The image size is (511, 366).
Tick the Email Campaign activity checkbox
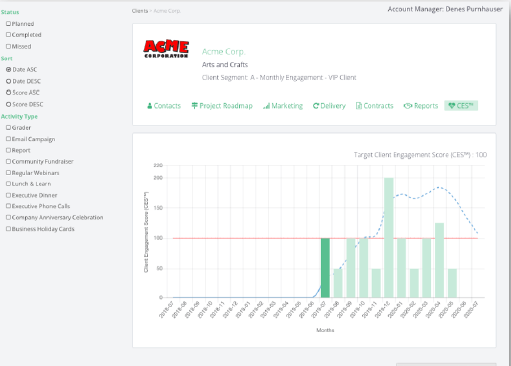[x=8, y=139]
